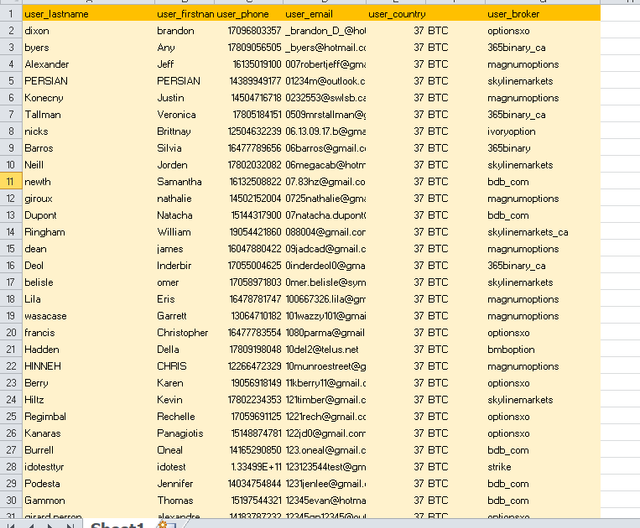This screenshot has width=640, height=528.
Task: Select optionsxo broker cell in dixon row
Action: [543, 31]
